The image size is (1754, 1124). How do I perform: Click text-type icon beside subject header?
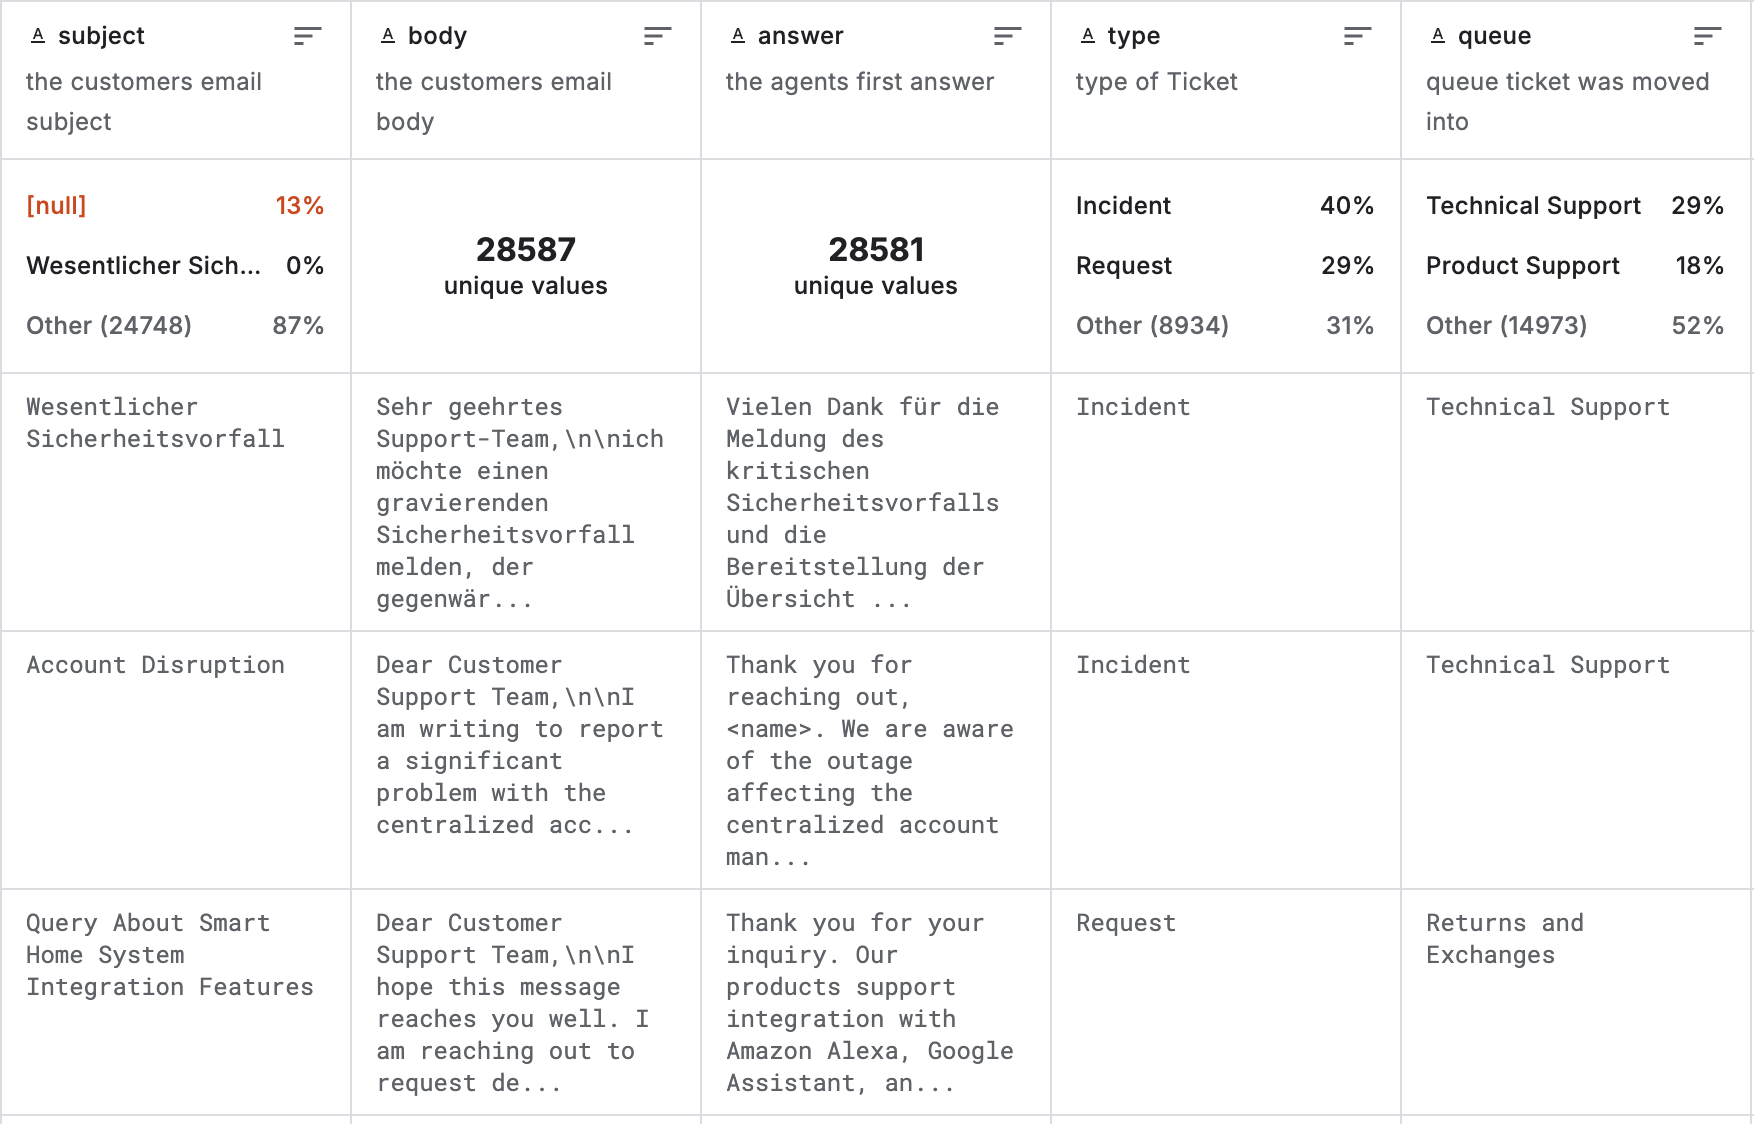[38, 36]
